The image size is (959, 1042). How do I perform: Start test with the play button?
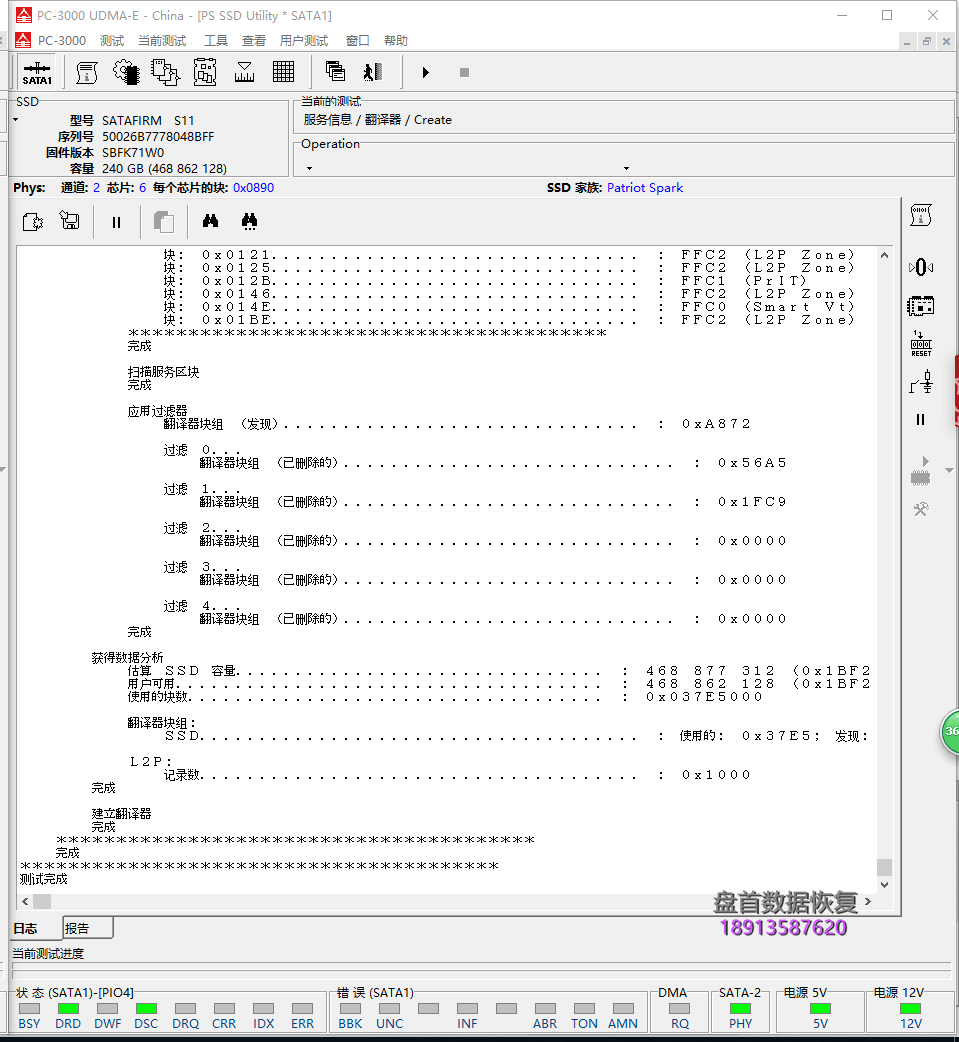tap(425, 72)
